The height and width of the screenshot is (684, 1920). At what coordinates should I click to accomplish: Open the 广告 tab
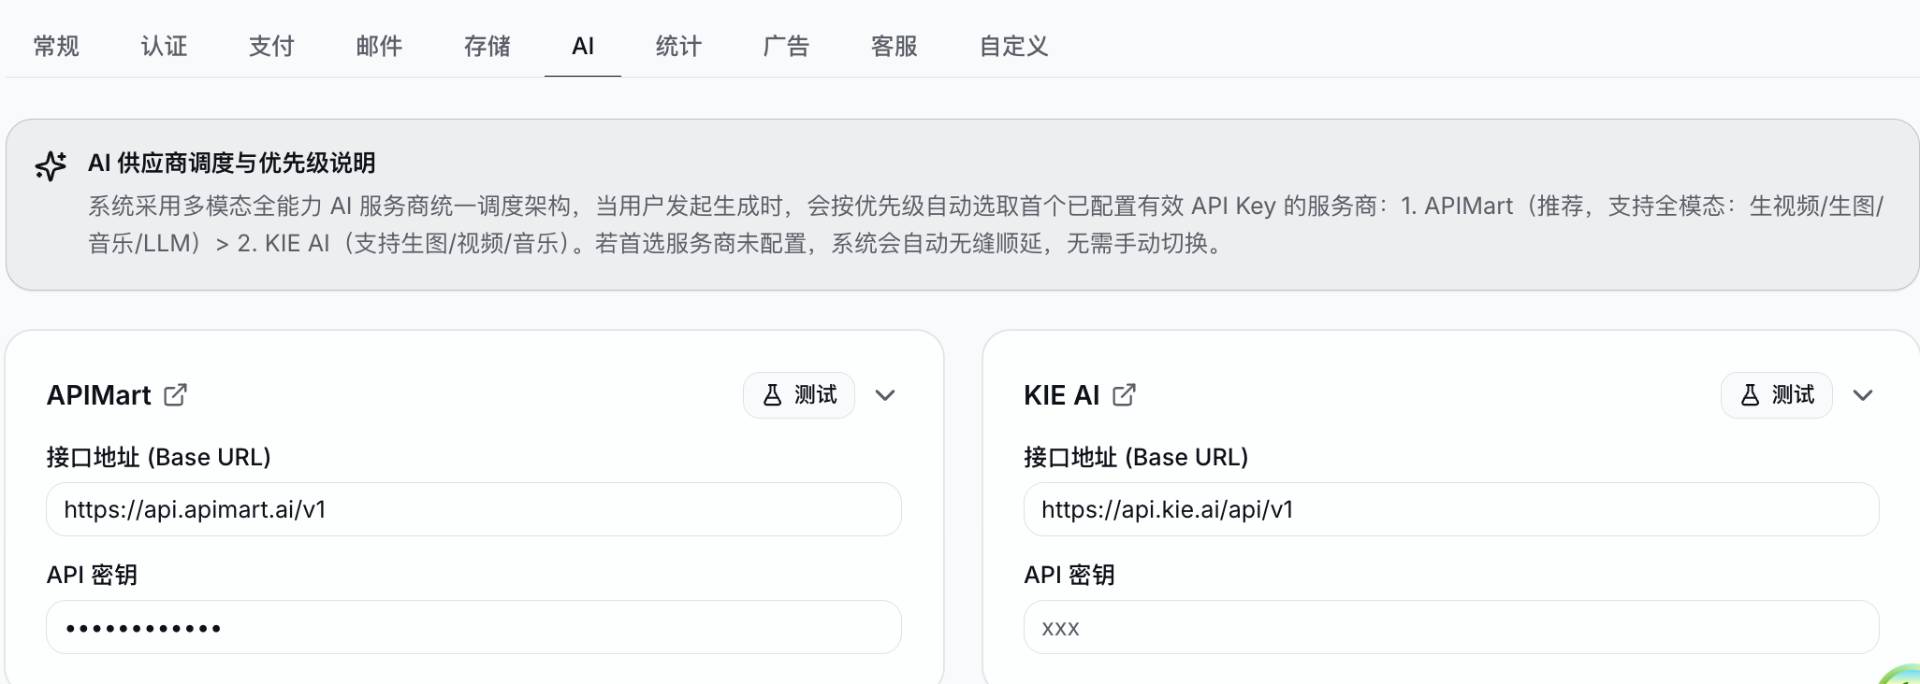(786, 46)
